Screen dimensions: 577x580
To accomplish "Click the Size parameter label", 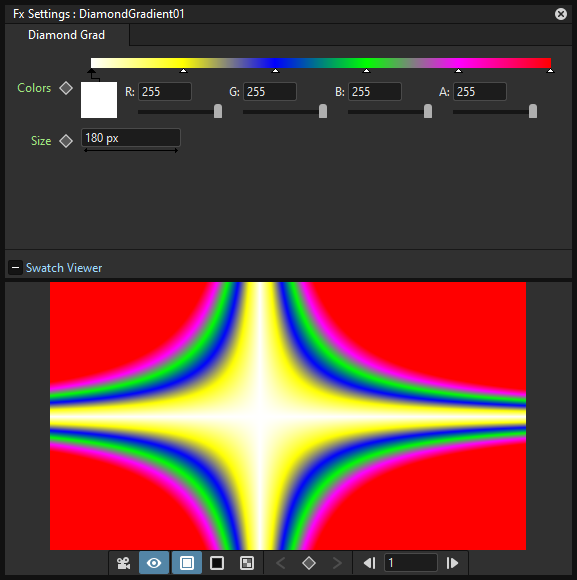I will 41,141.
